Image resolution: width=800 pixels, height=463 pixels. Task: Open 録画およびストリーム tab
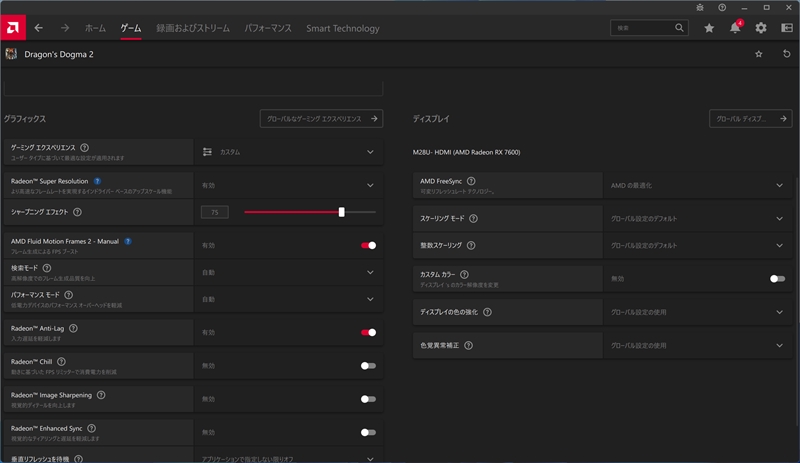193,29
